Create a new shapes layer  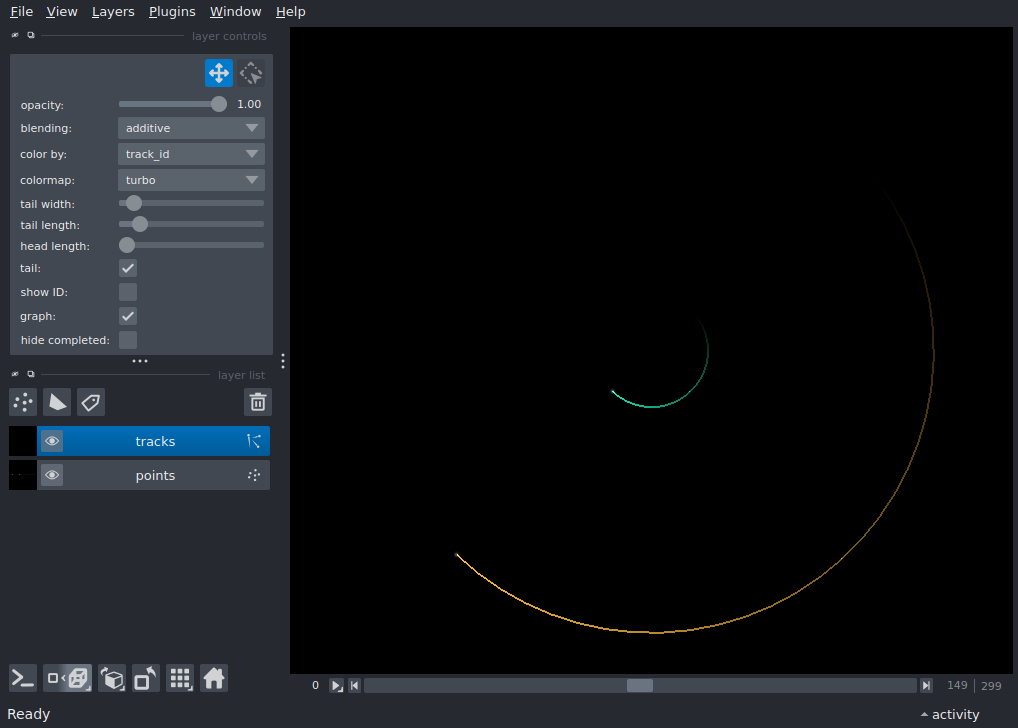57,402
